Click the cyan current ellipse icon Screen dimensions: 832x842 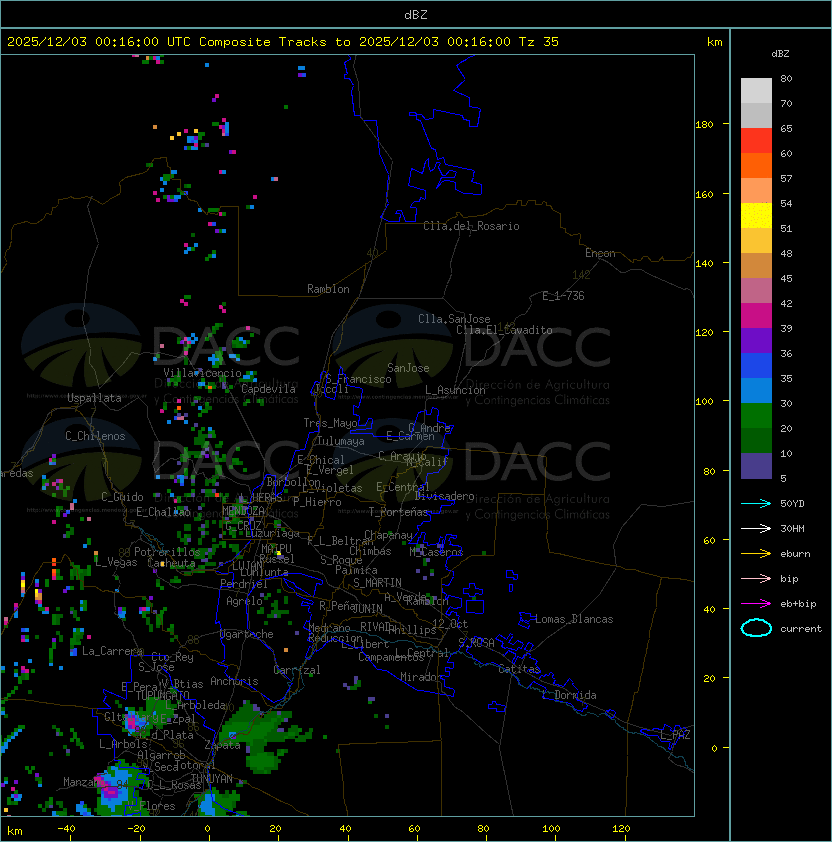(756, 628)
